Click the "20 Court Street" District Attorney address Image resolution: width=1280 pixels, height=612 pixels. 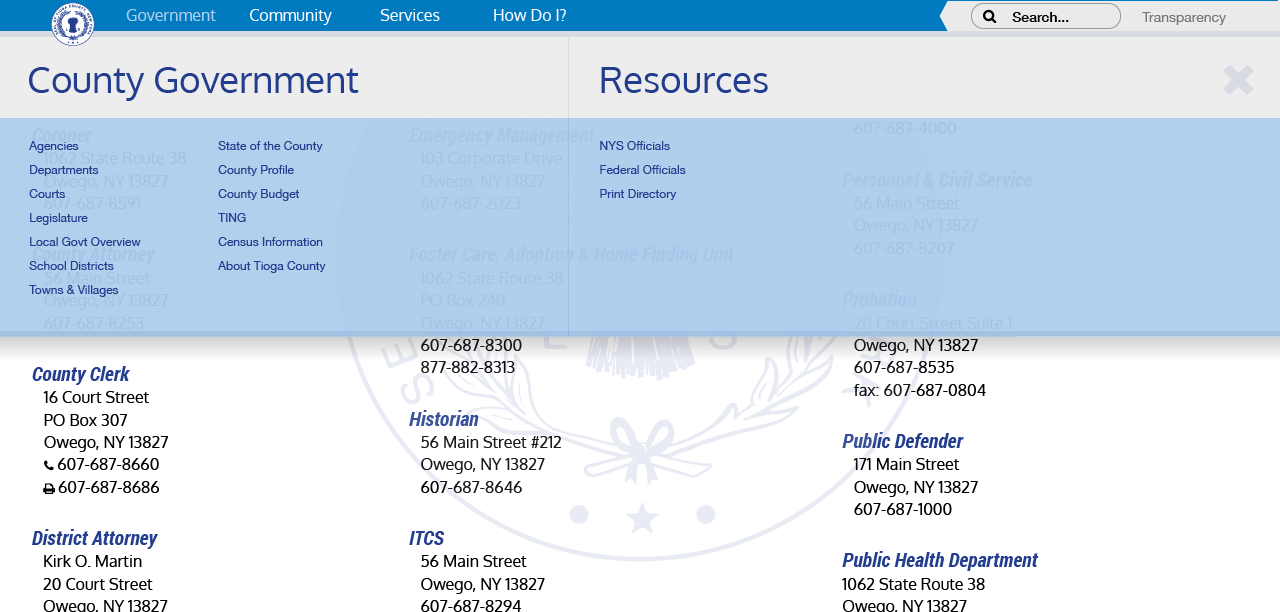(x=98, y=585)
